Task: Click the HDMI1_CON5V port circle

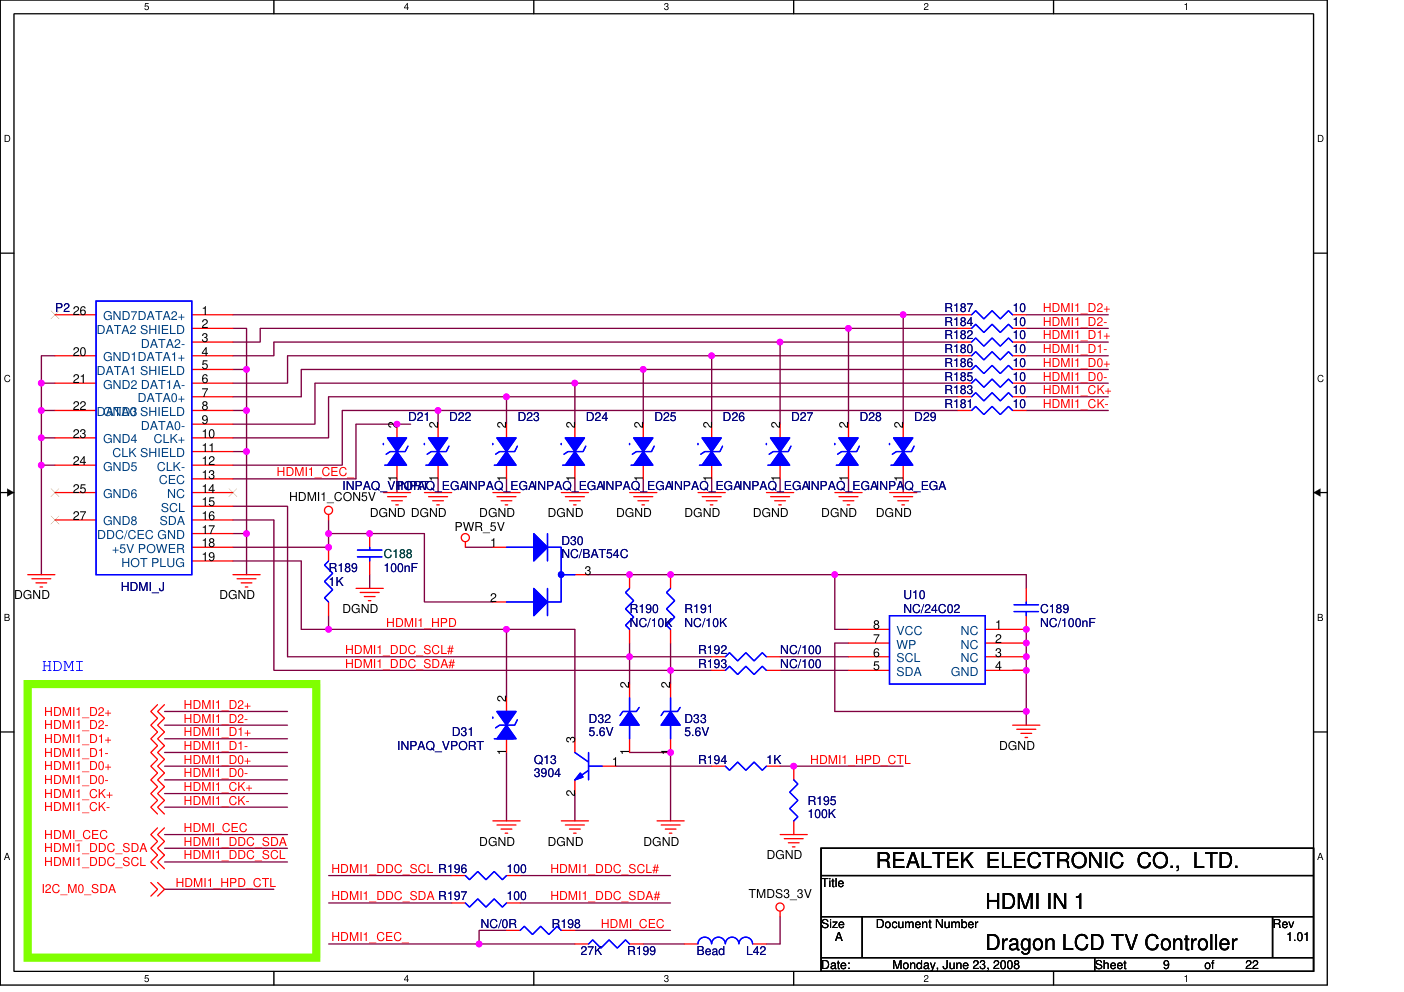Action: pyautogui.click(x=328, y=511)
